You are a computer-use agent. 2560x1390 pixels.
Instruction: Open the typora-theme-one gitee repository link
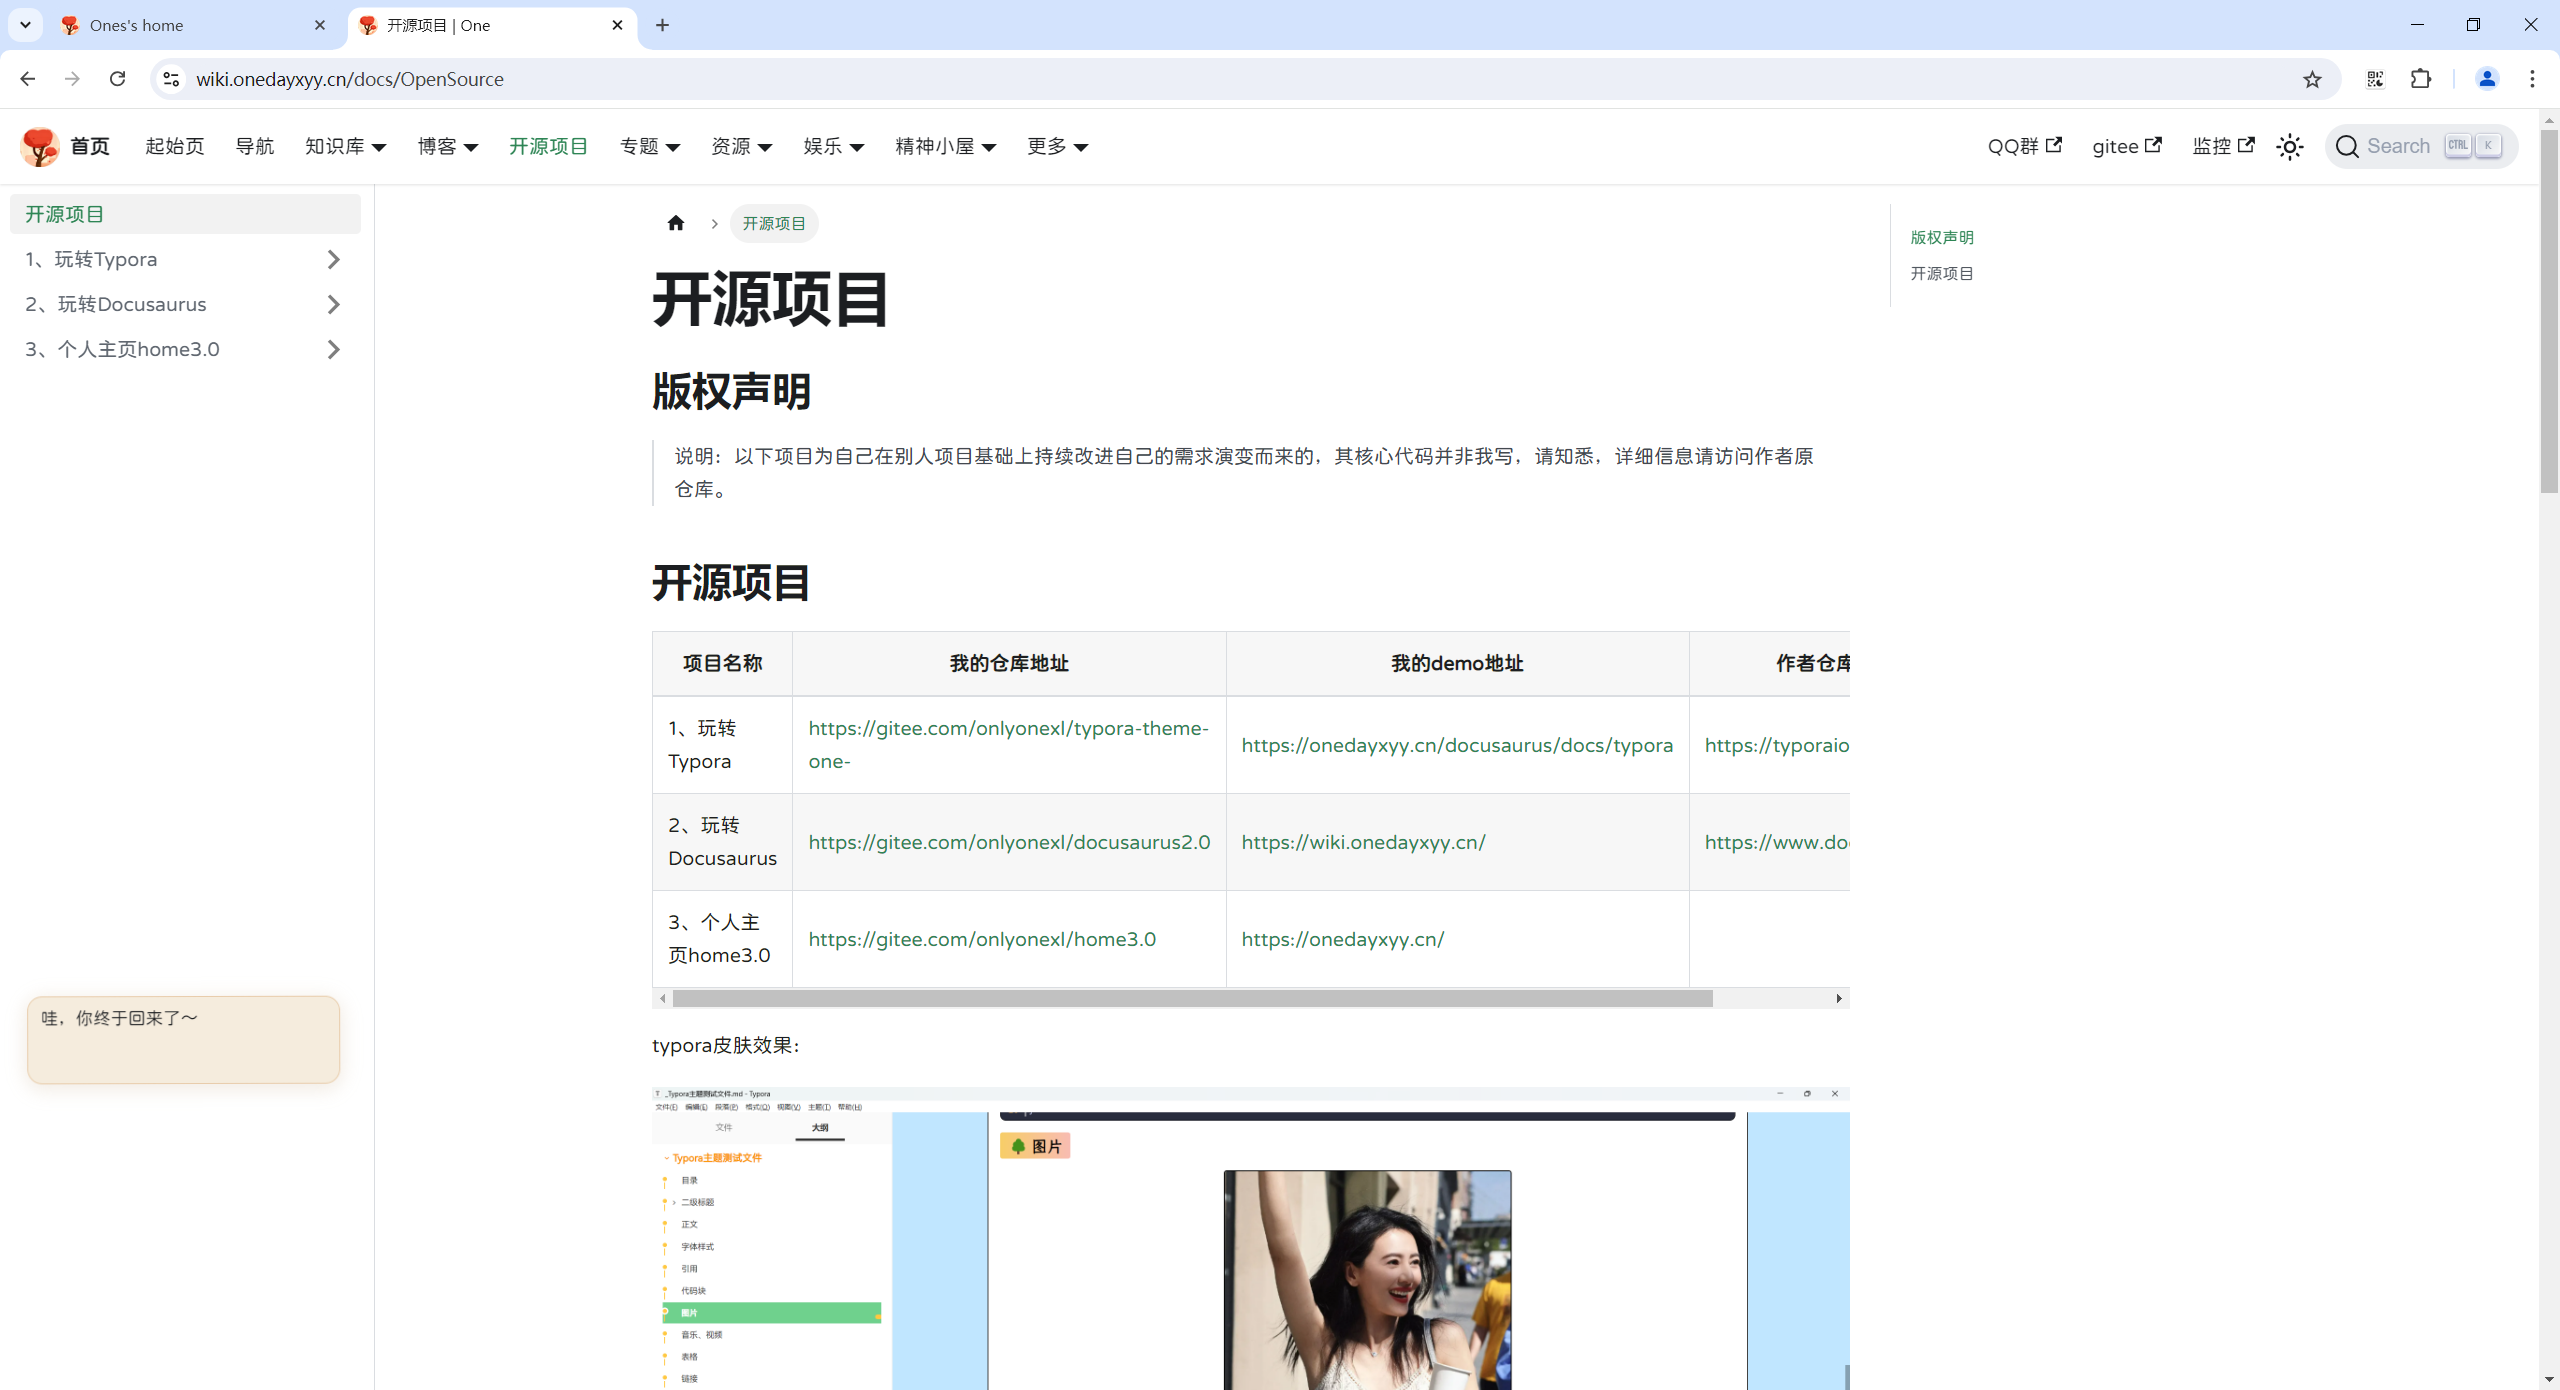coord(1008,745)
